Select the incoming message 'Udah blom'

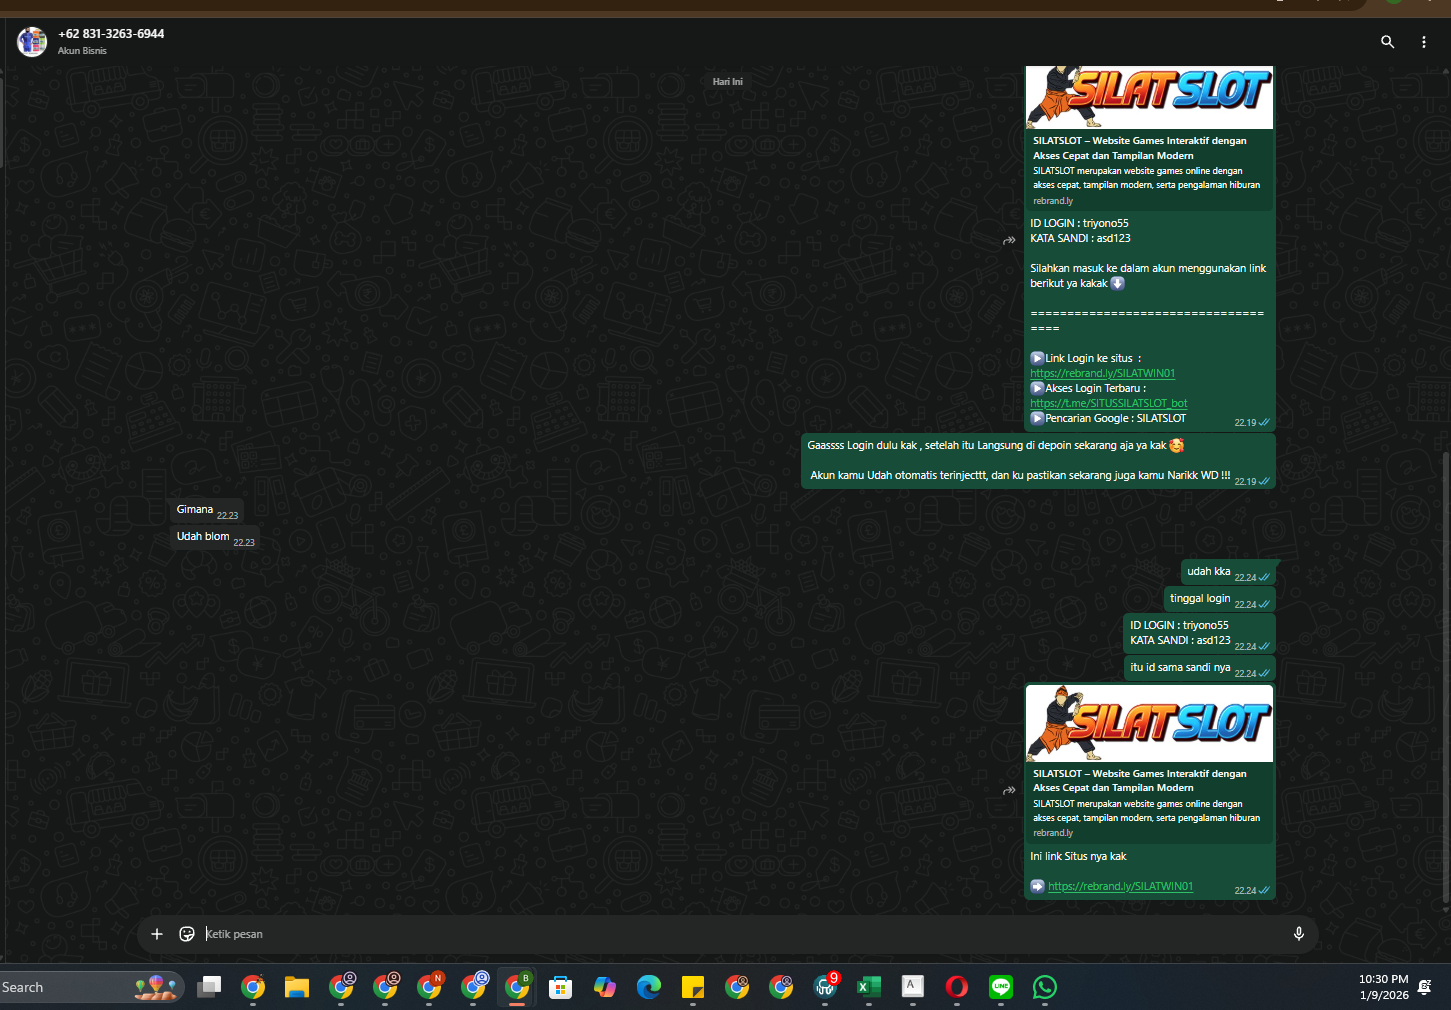click(215, 537)
